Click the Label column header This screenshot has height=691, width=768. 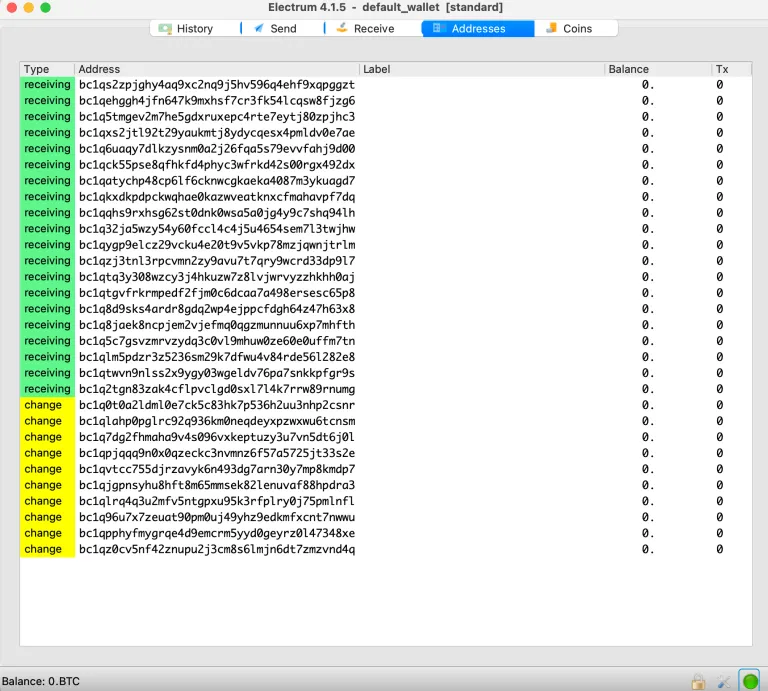[482, 69]
